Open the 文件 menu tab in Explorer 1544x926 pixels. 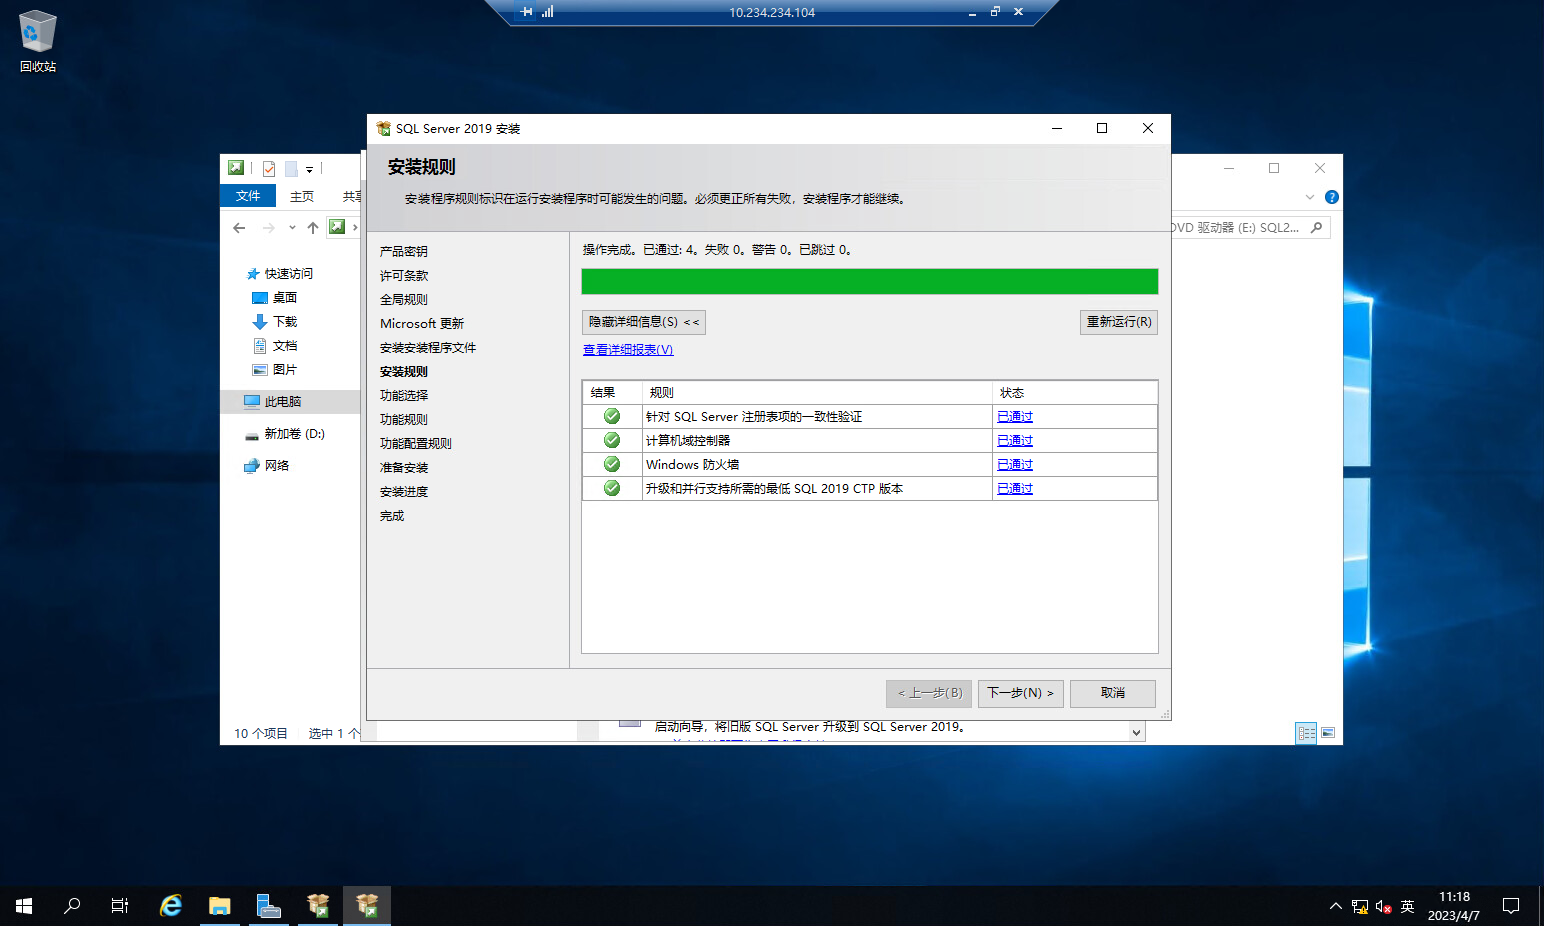pos(247,196)
